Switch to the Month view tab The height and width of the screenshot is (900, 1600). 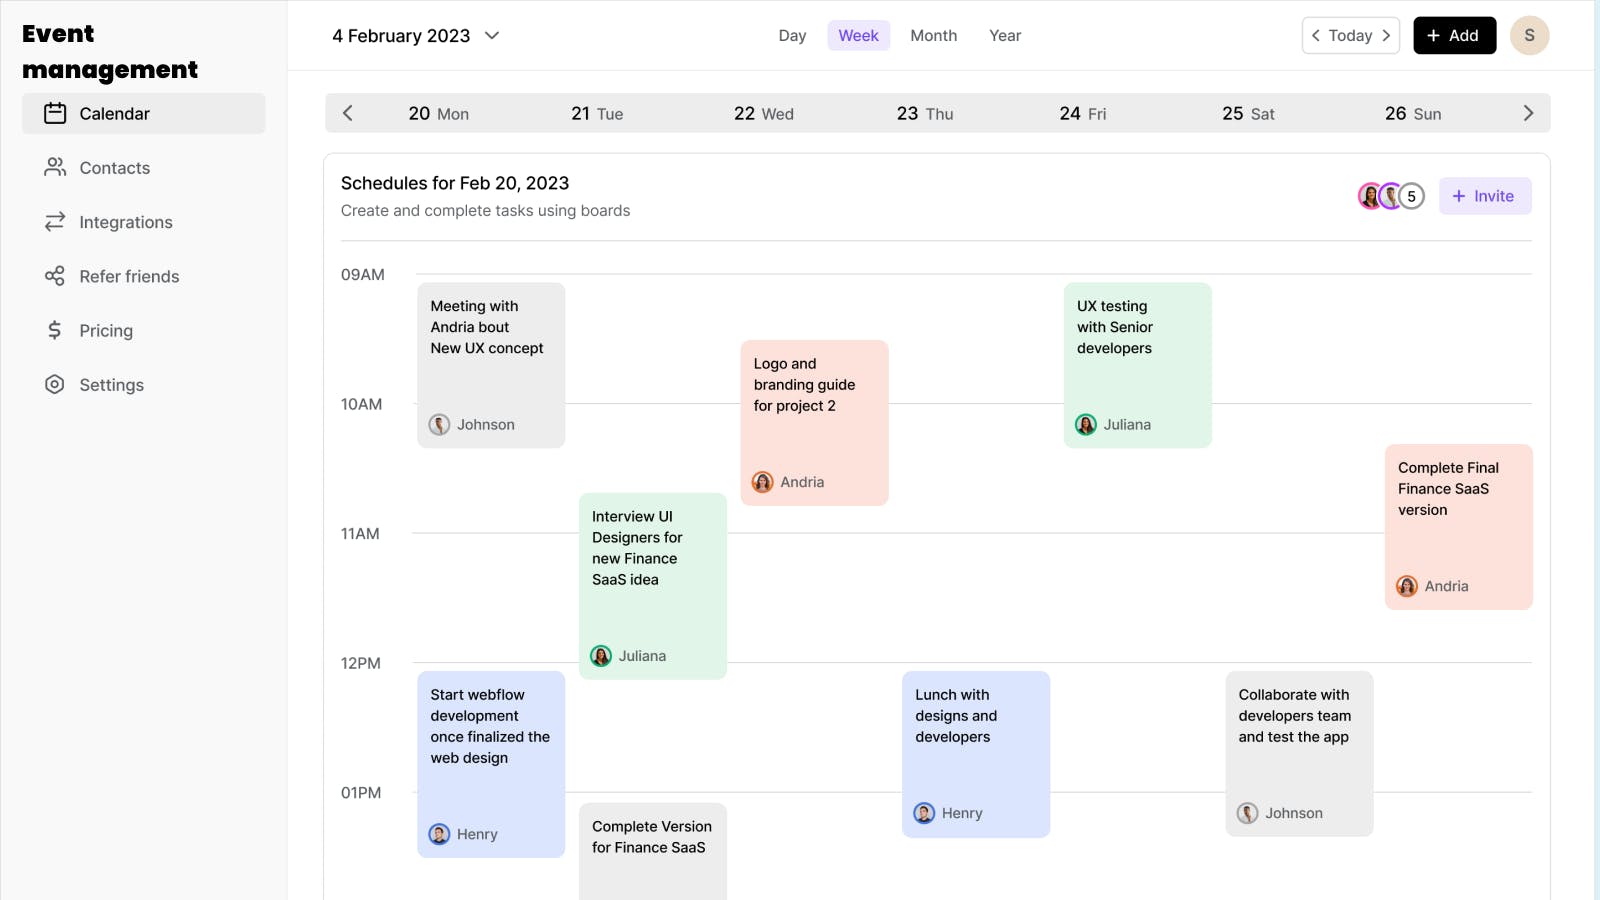tap(933, 35)
